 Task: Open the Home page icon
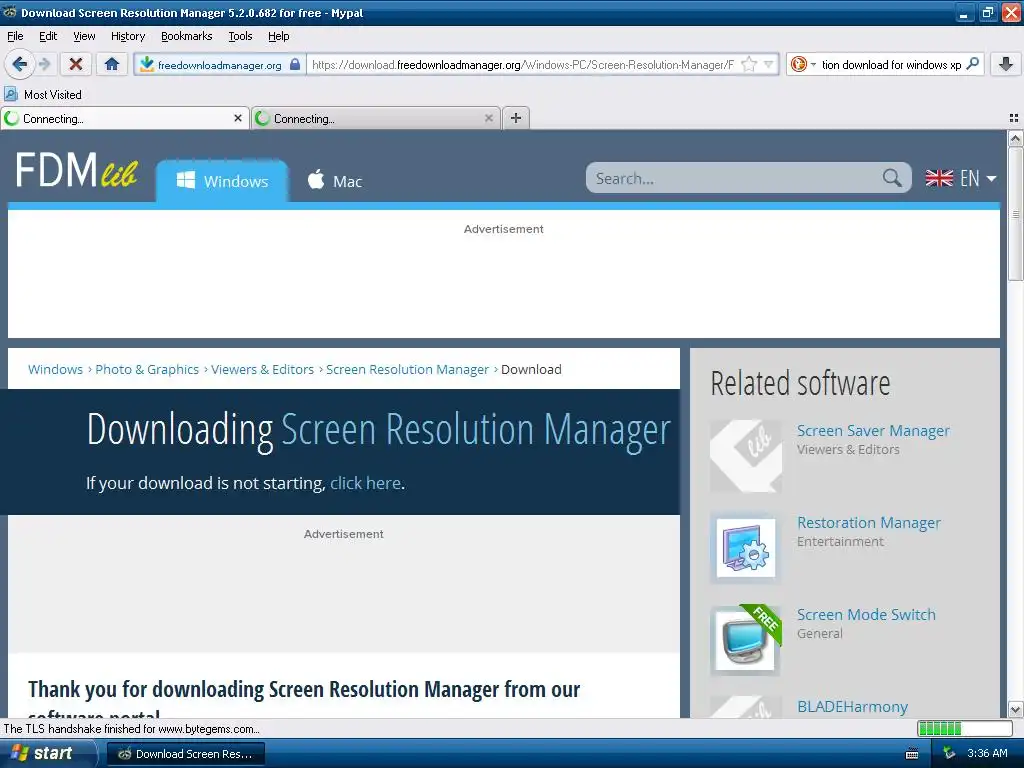click(x=112, y=64)
